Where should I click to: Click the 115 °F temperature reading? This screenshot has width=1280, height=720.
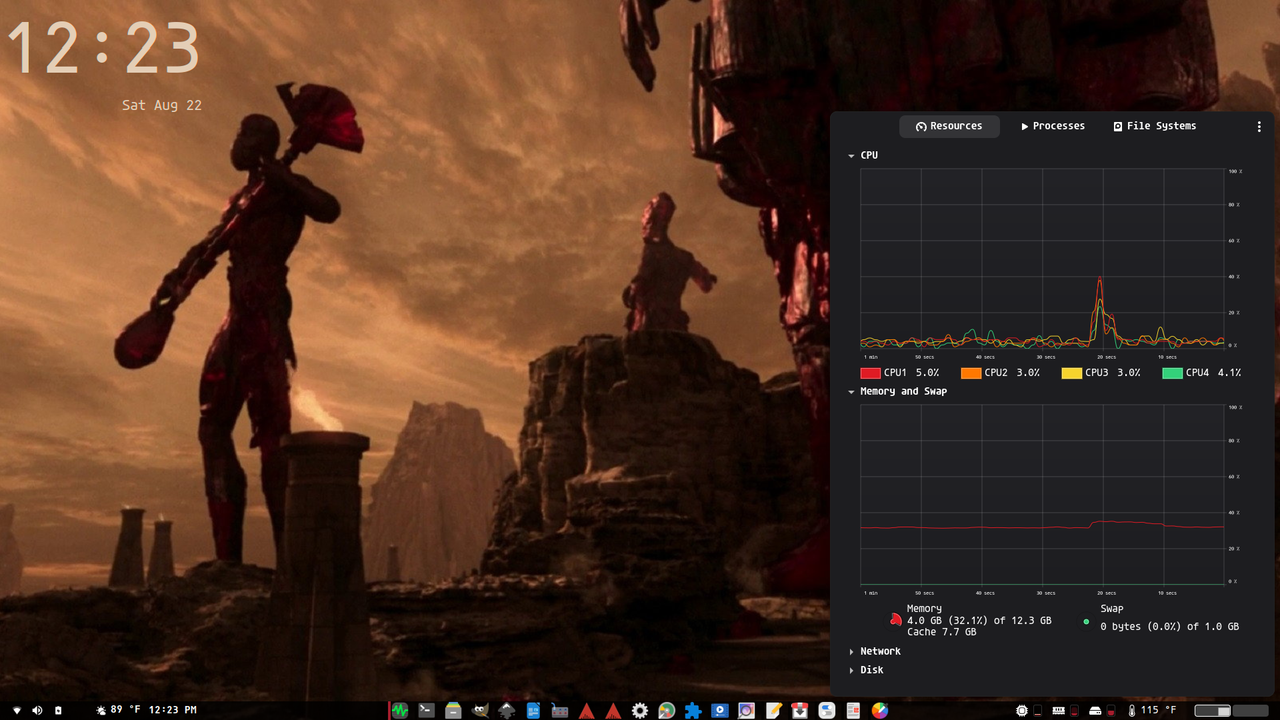pos(1158,710)
